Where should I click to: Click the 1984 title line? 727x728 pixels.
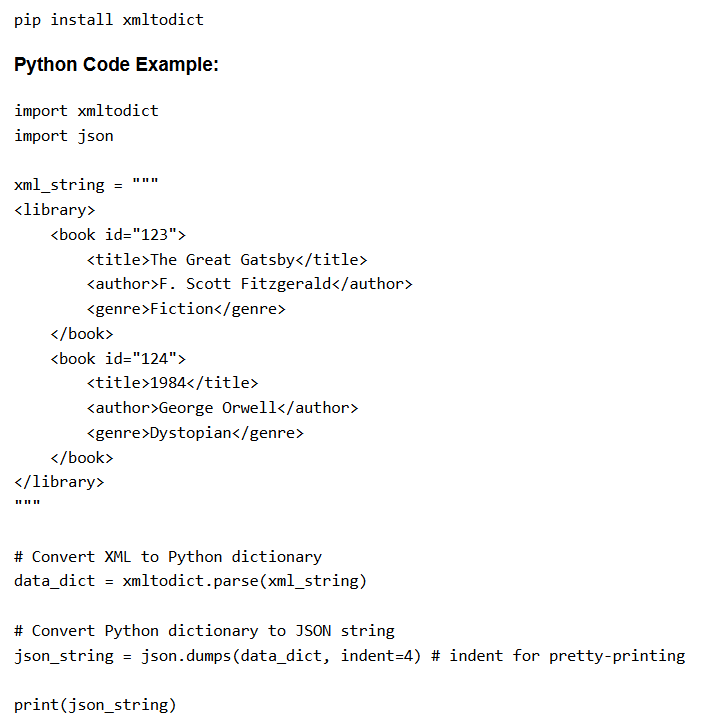pos(172,383)
